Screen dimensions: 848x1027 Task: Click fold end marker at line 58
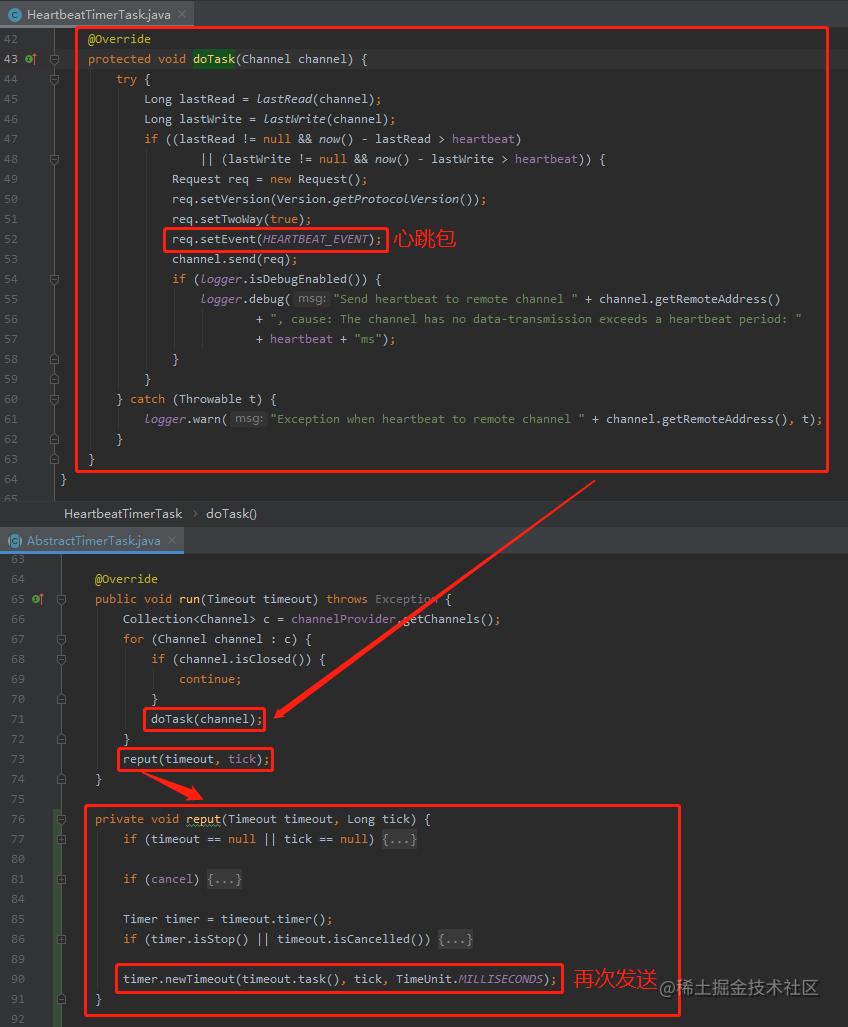pos(54,359)
